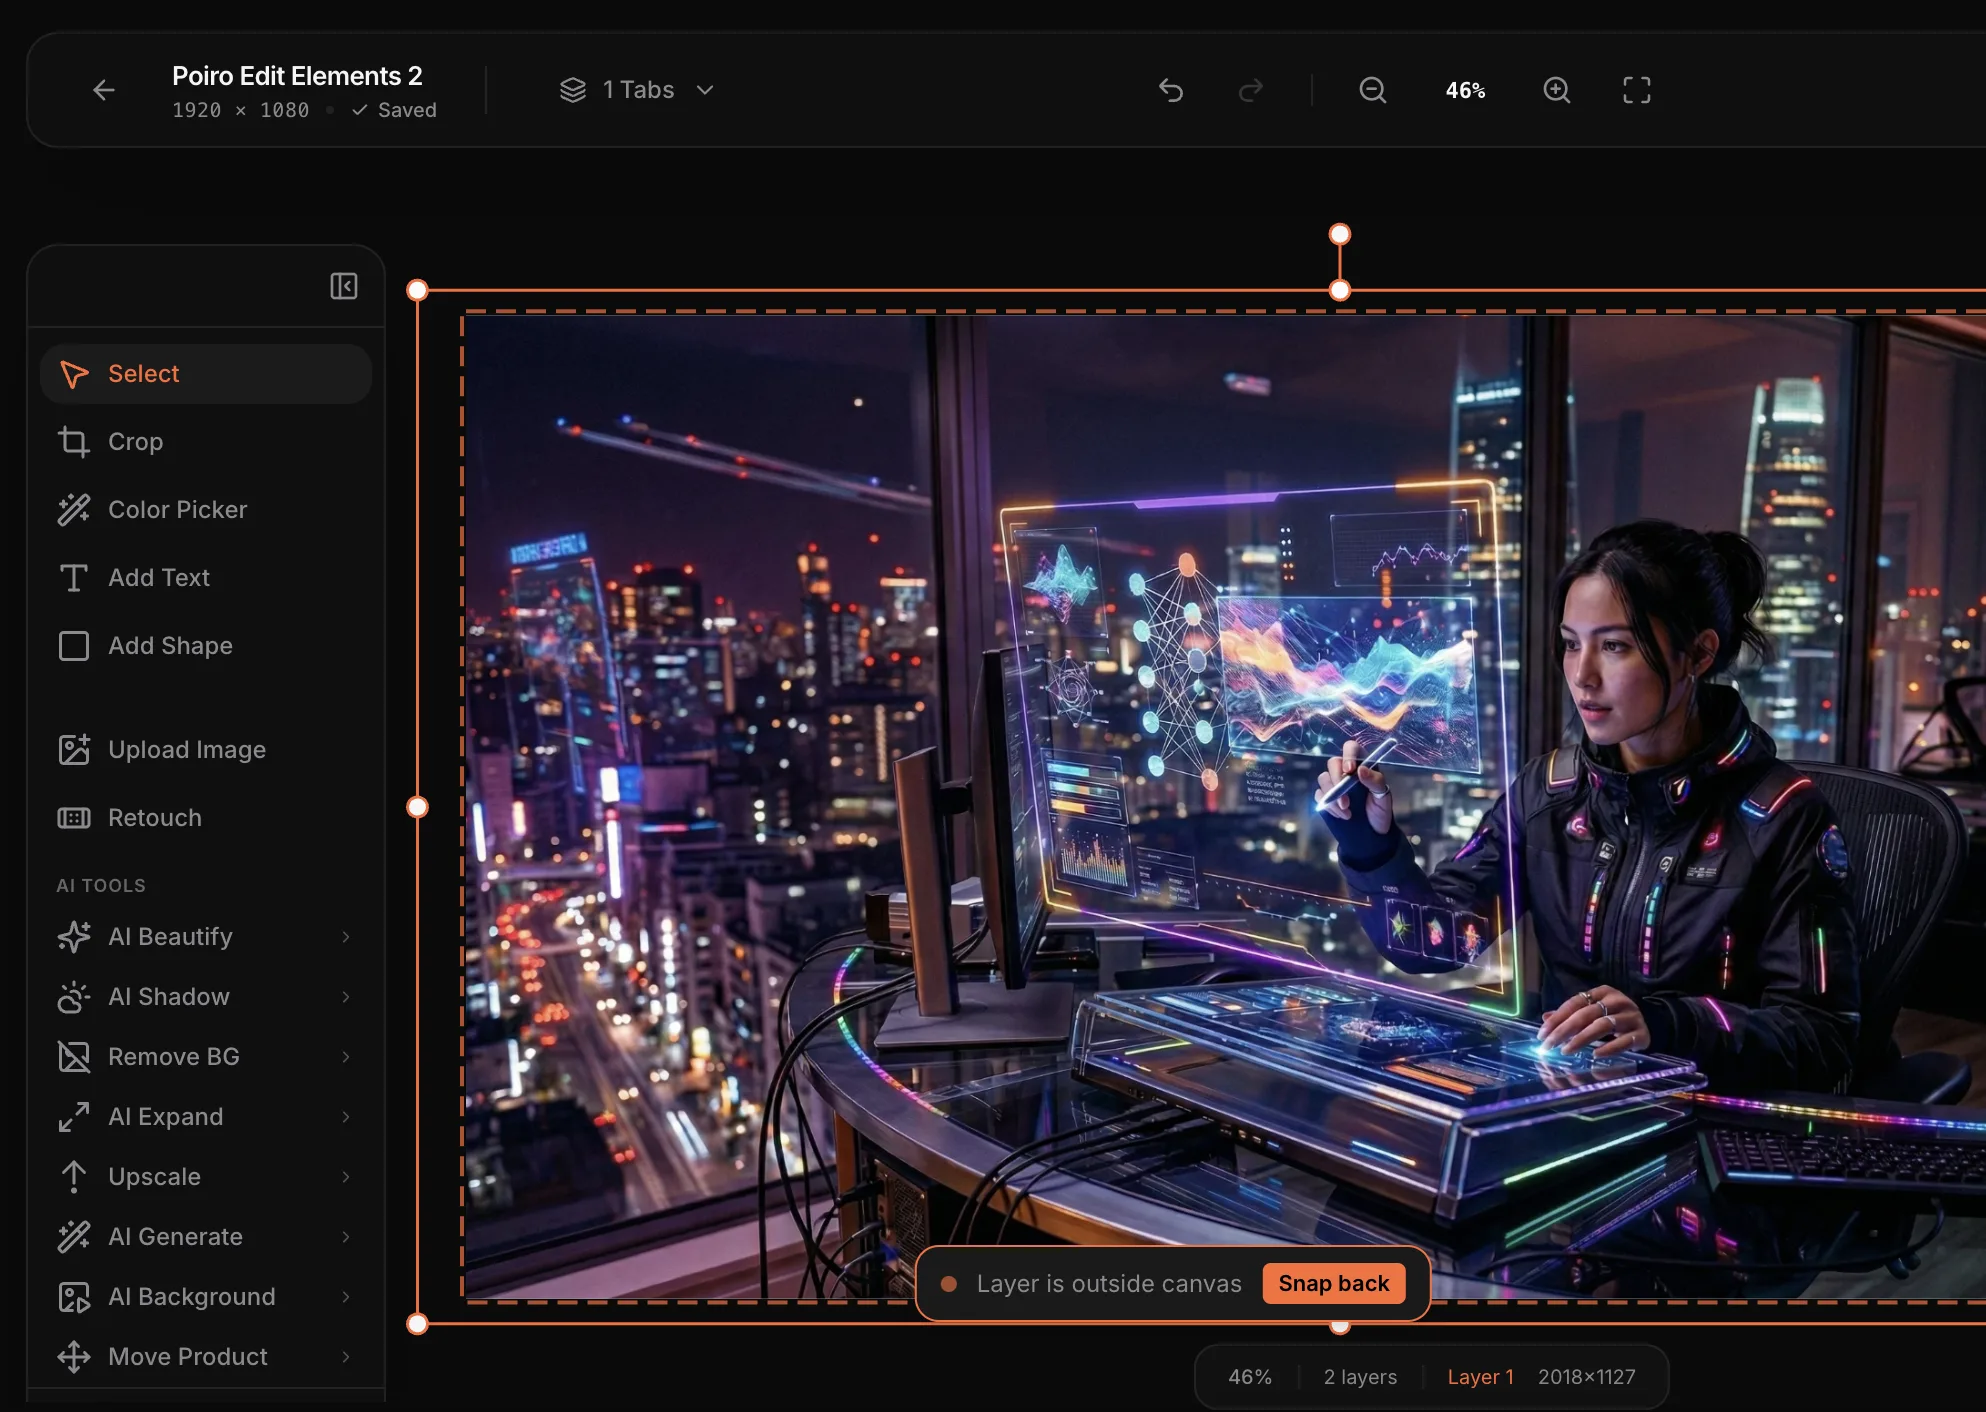
Task: Open the 1 Tabs dropdown
Action: pos(637,90)
